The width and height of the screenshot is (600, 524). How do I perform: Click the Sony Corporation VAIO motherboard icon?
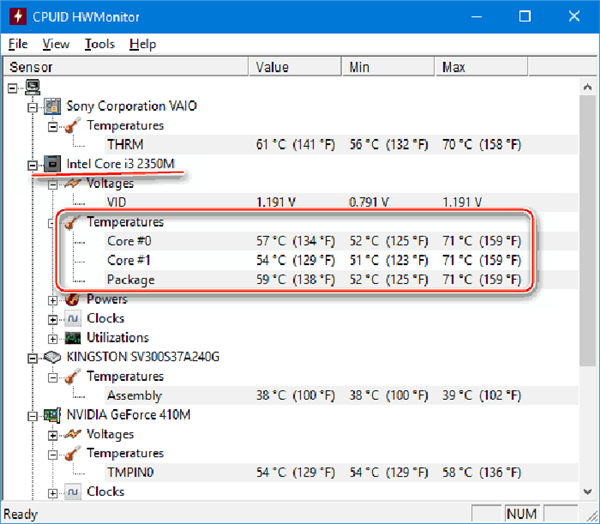pyautogui.click(x=52, y=106)
